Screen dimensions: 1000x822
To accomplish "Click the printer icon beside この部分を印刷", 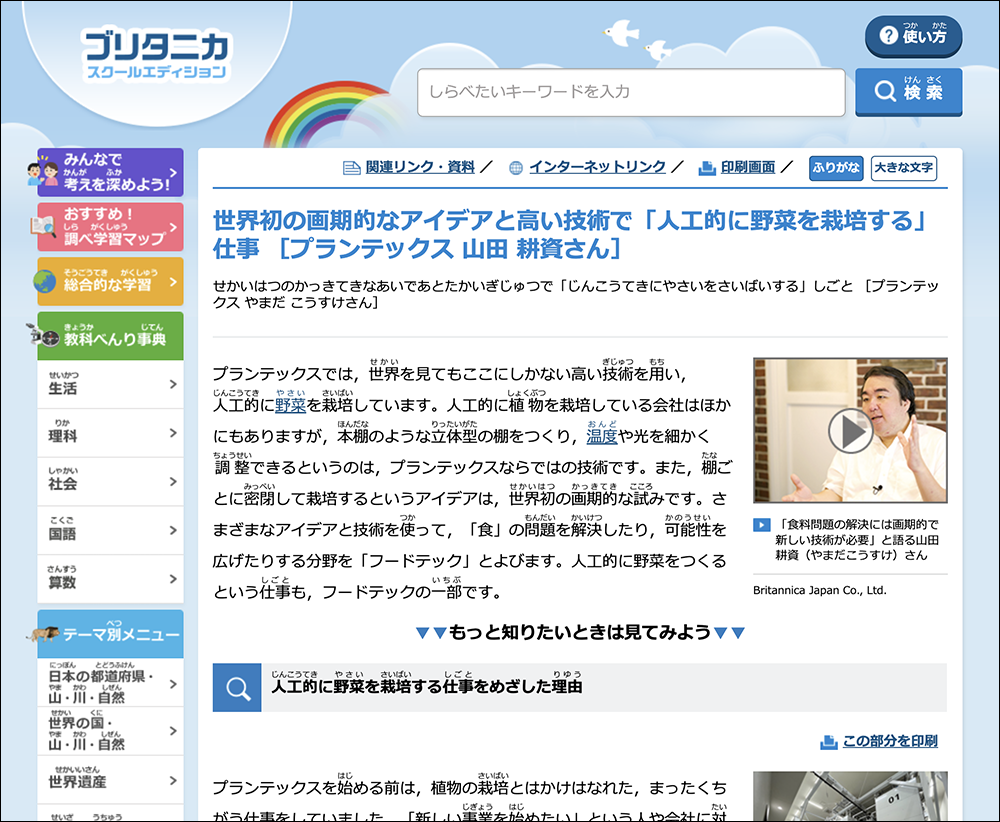I will coord(828,742).
